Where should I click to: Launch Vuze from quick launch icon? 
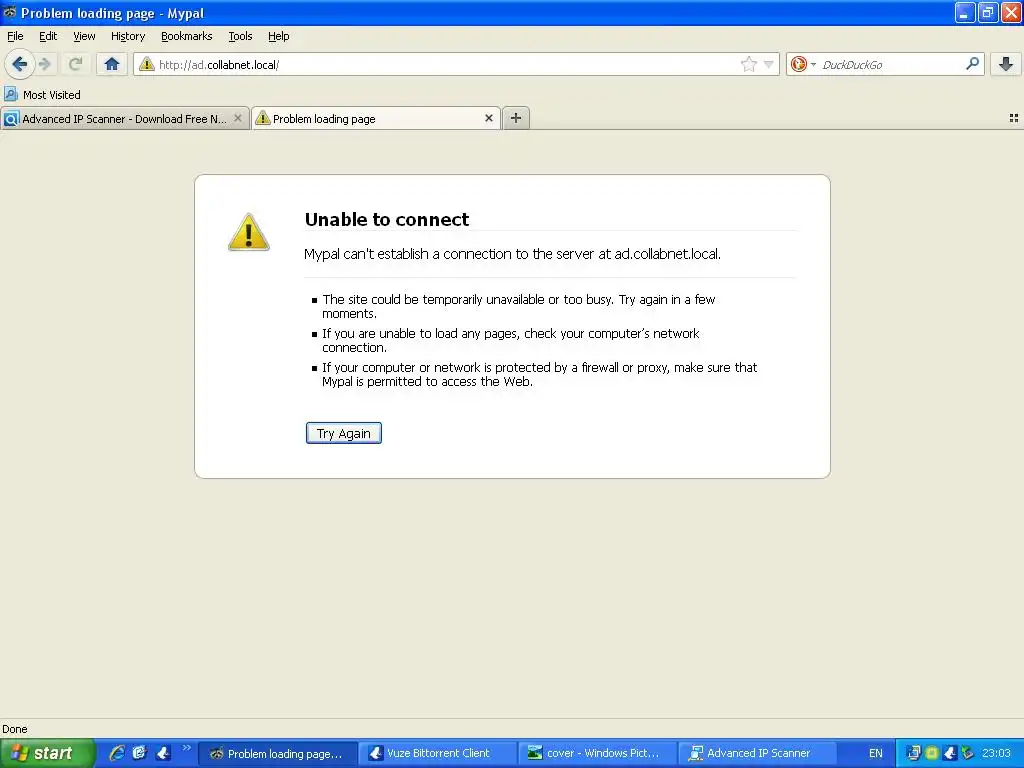point(163,753)
